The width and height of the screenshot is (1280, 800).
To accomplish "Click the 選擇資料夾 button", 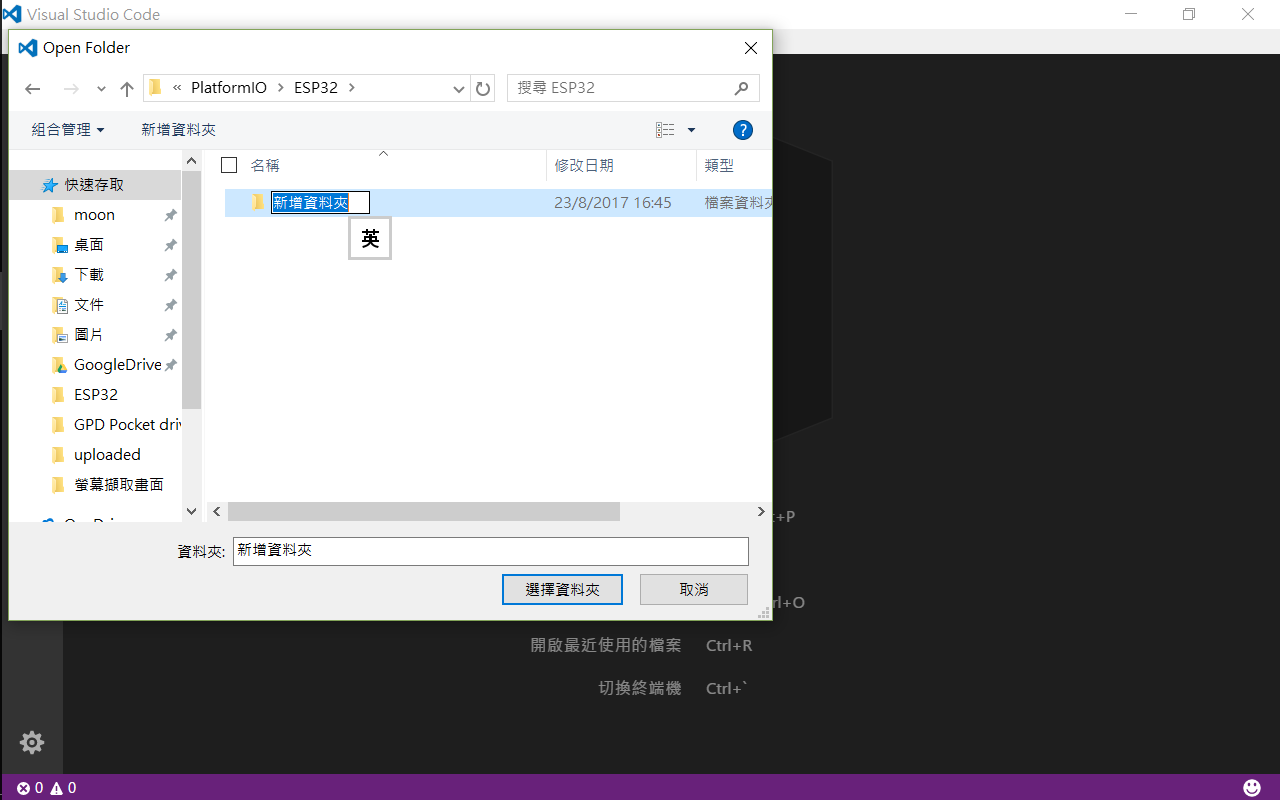I will click(x=562, y=589).
